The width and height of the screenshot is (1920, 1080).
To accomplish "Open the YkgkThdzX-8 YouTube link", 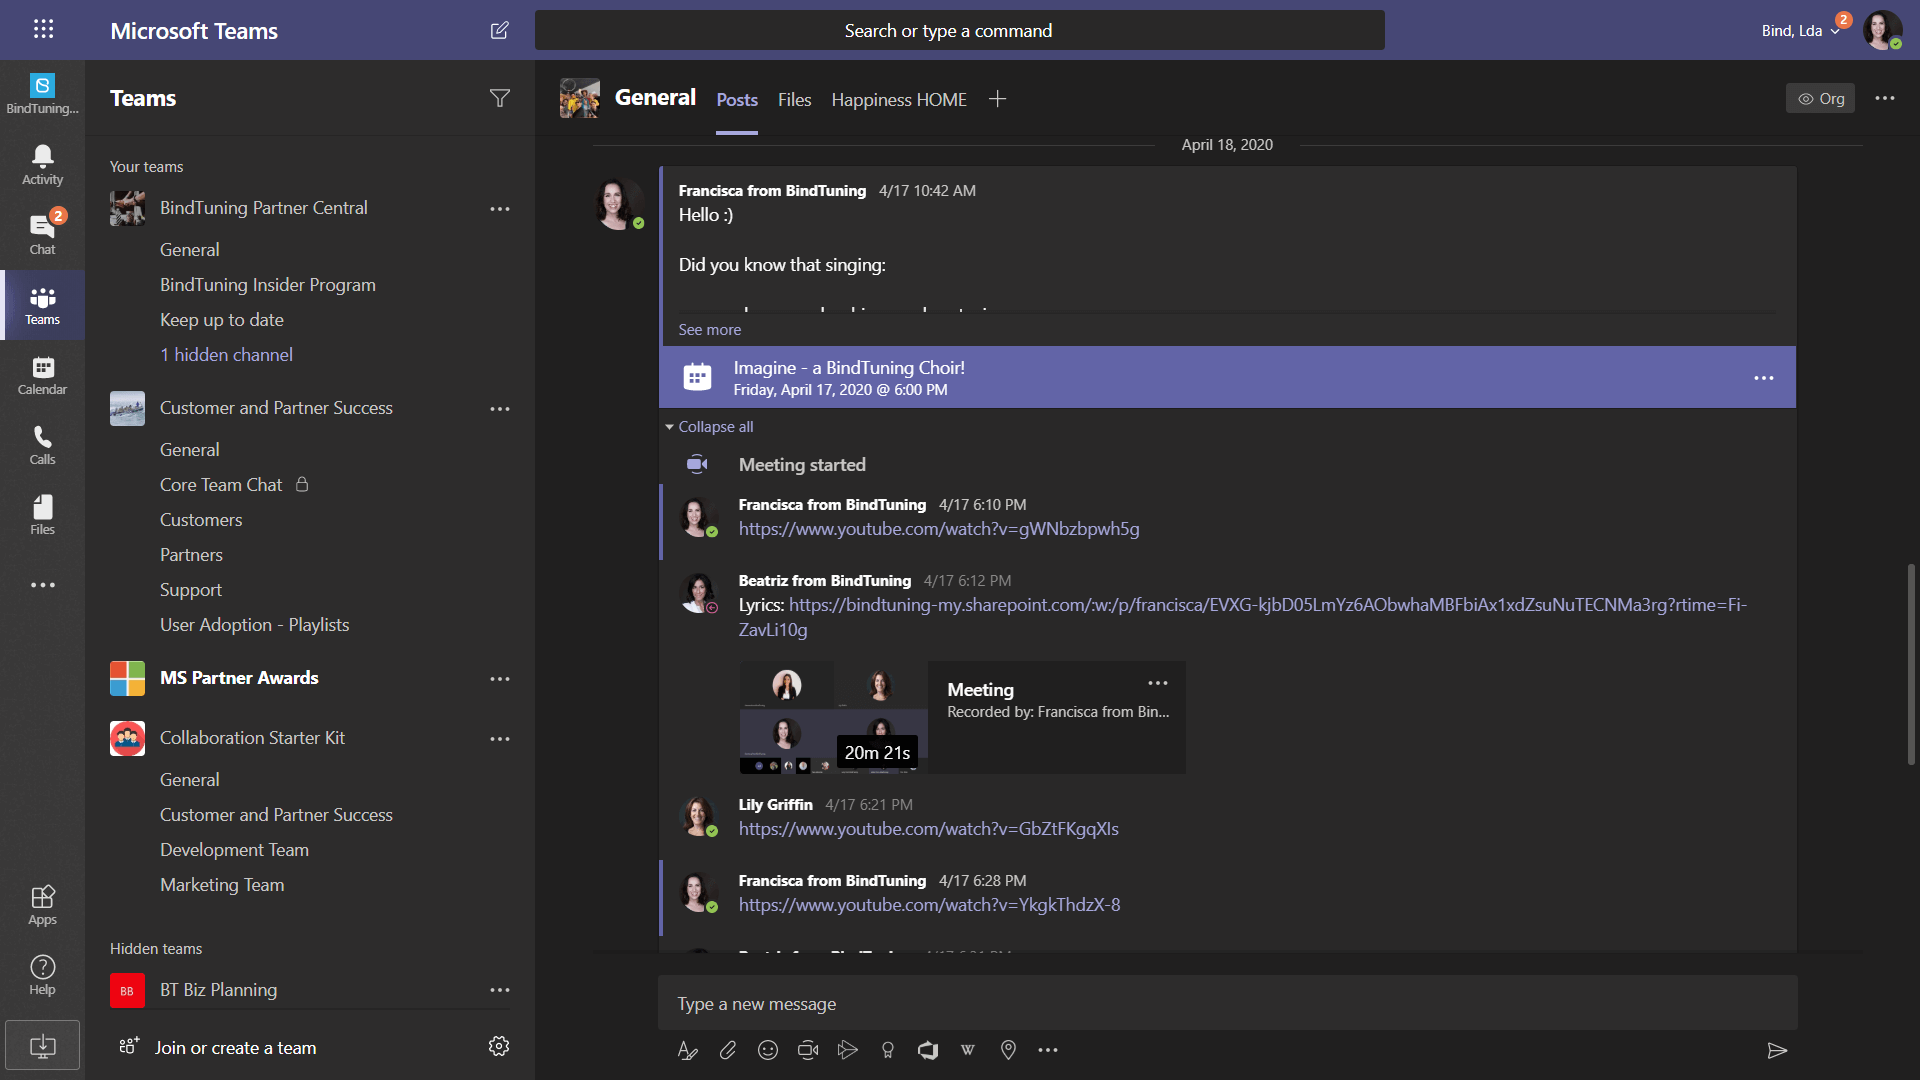I will tap(929, 905).
